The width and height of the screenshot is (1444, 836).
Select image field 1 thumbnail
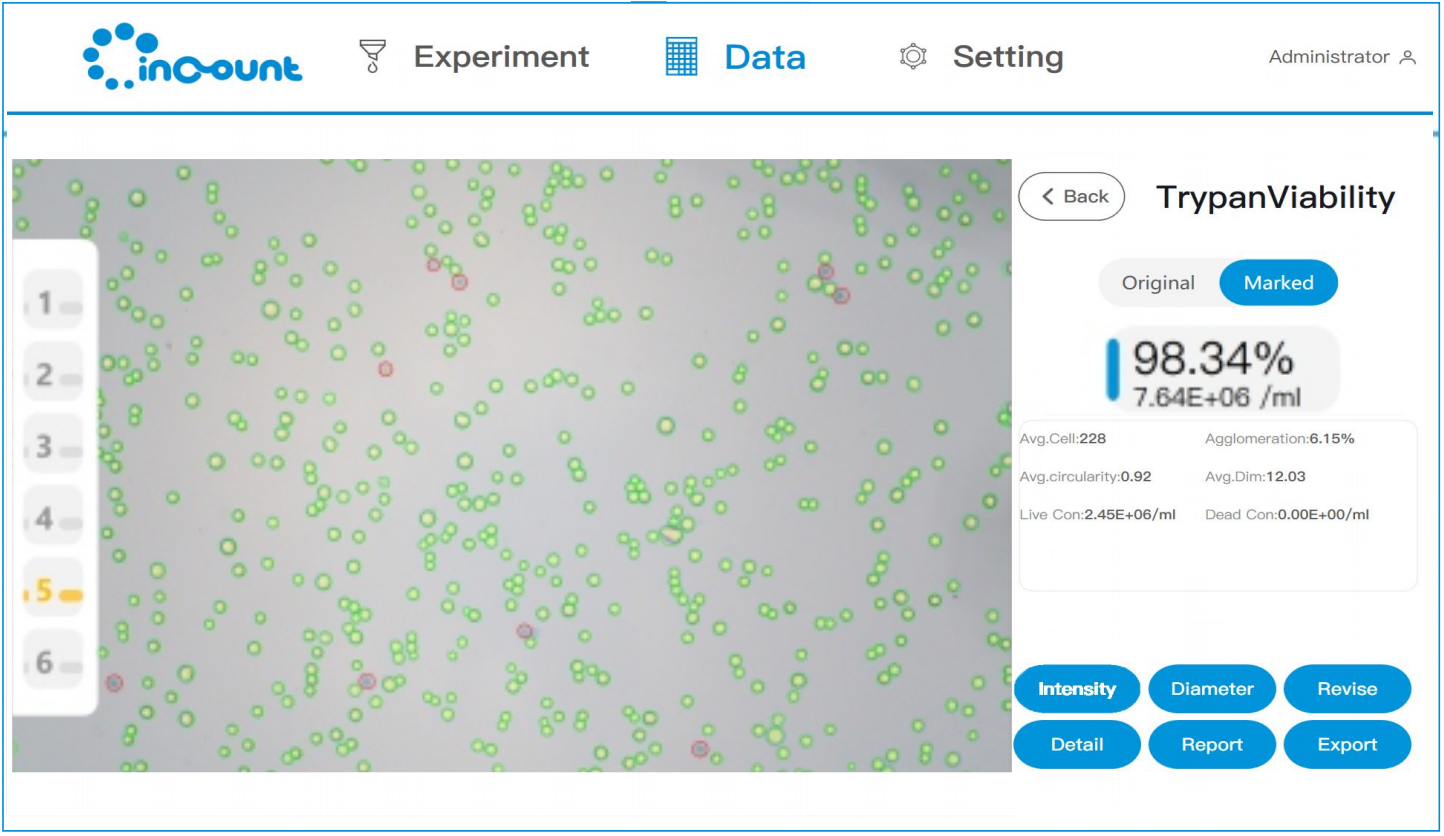click(53, 303)
